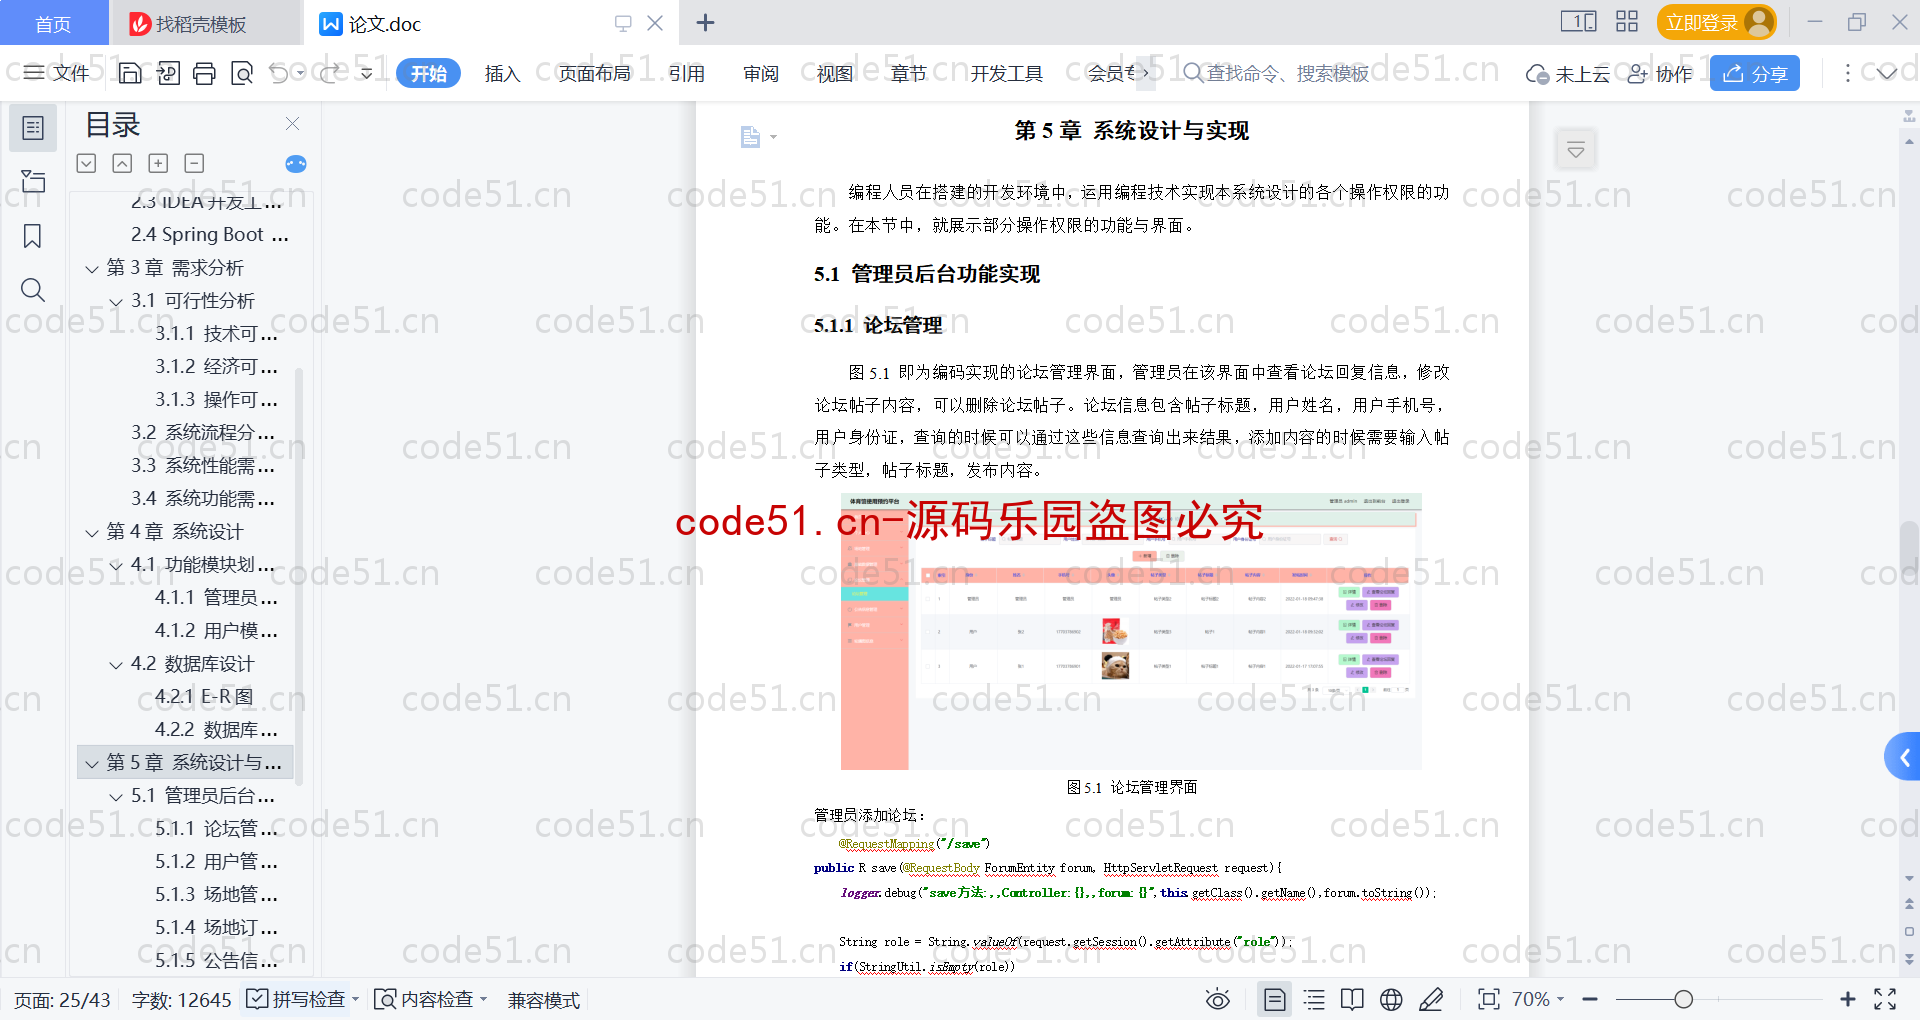Click zoom out minus button
Viewport: 1920px width, 1020px height.
[x=1590, y=999]
